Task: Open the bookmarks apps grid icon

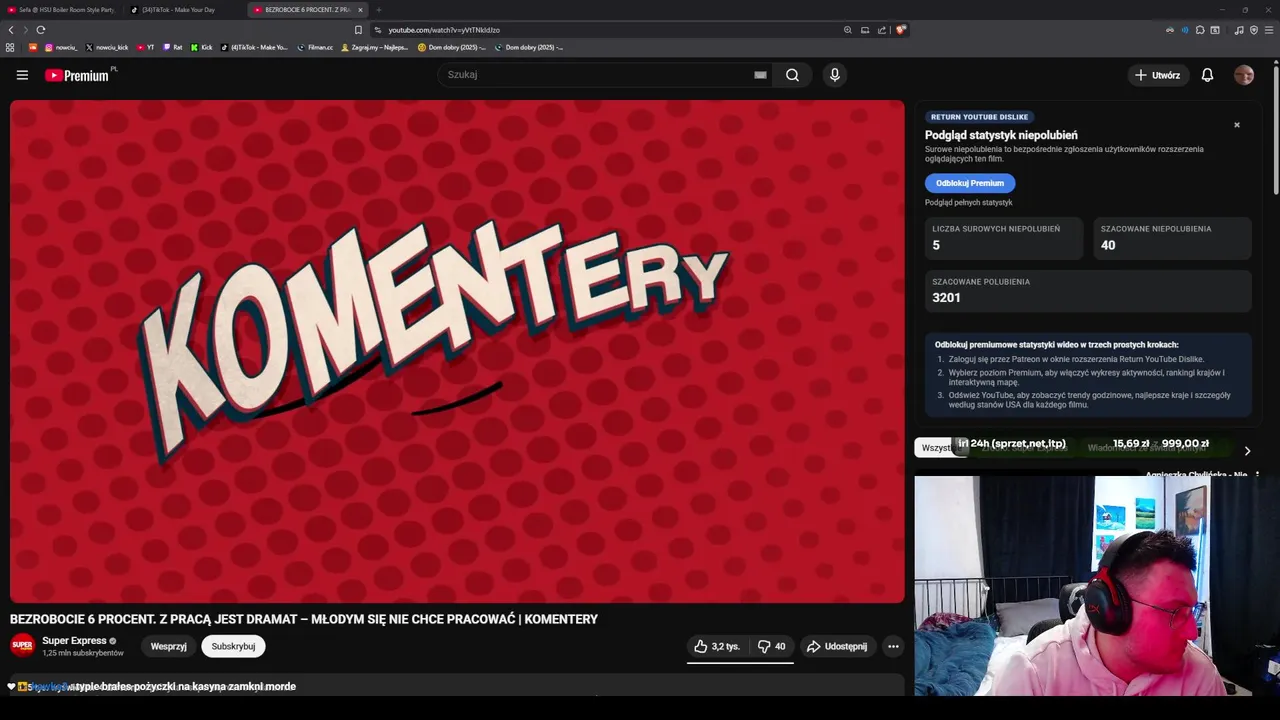Action: point(10,47)
